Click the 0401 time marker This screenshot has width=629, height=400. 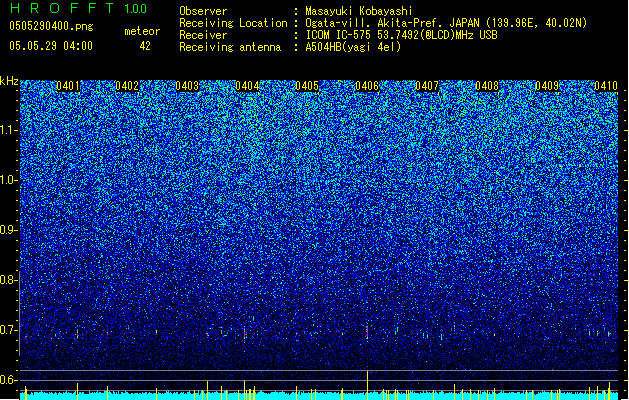pyautogui.click(x=68, y=86)
